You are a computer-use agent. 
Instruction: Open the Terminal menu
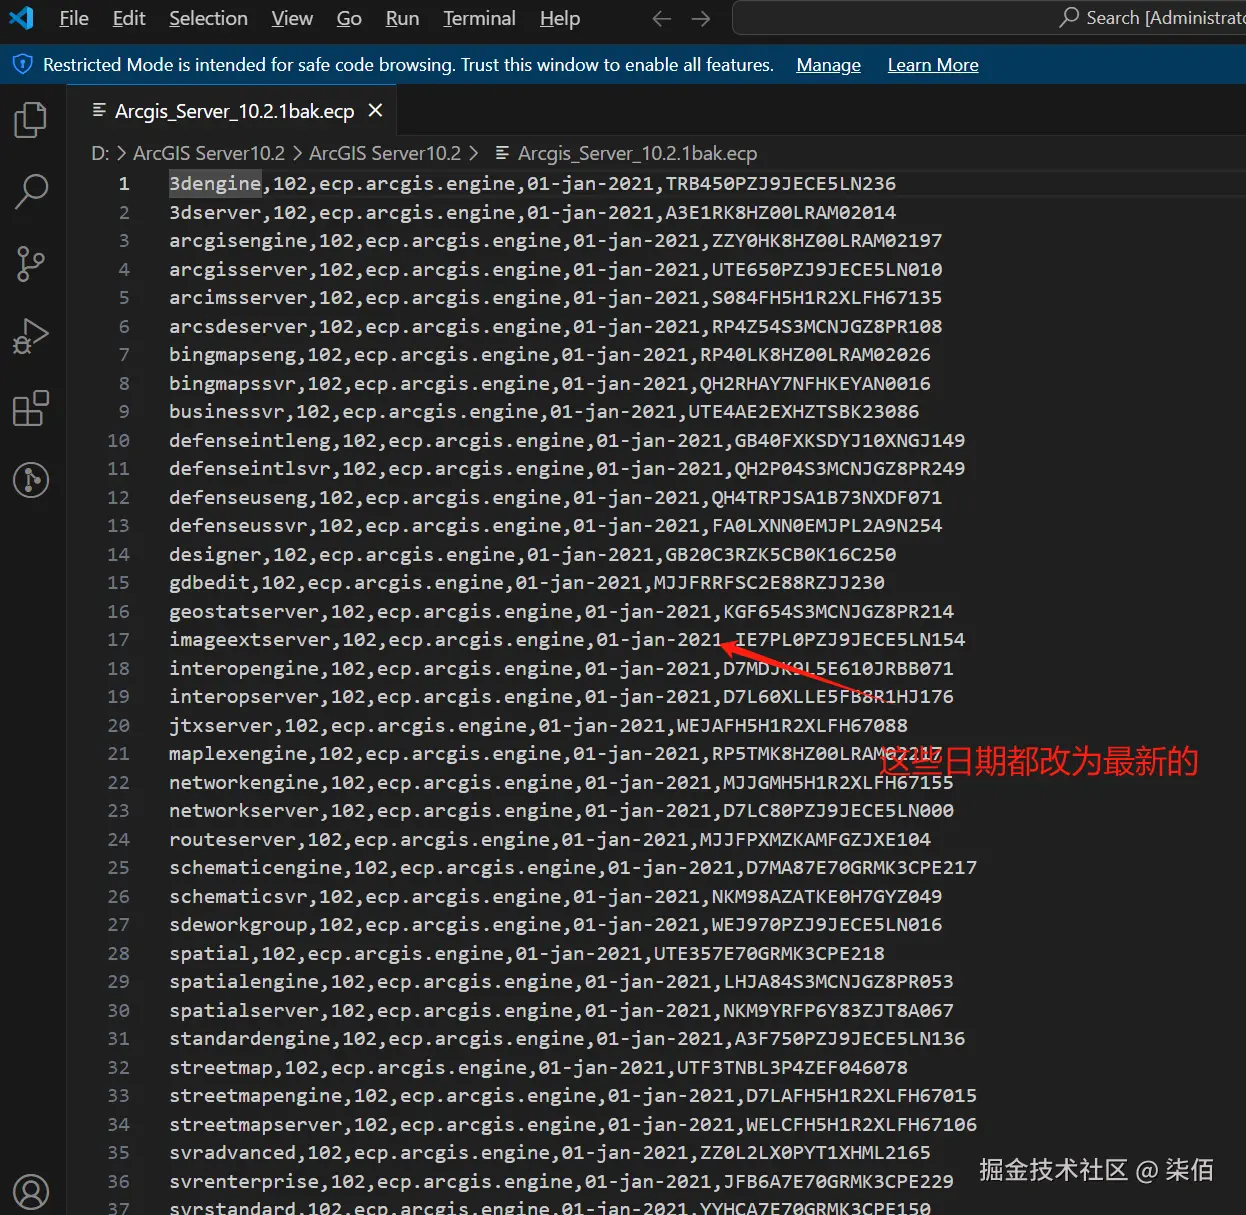(x=480, y=18)
